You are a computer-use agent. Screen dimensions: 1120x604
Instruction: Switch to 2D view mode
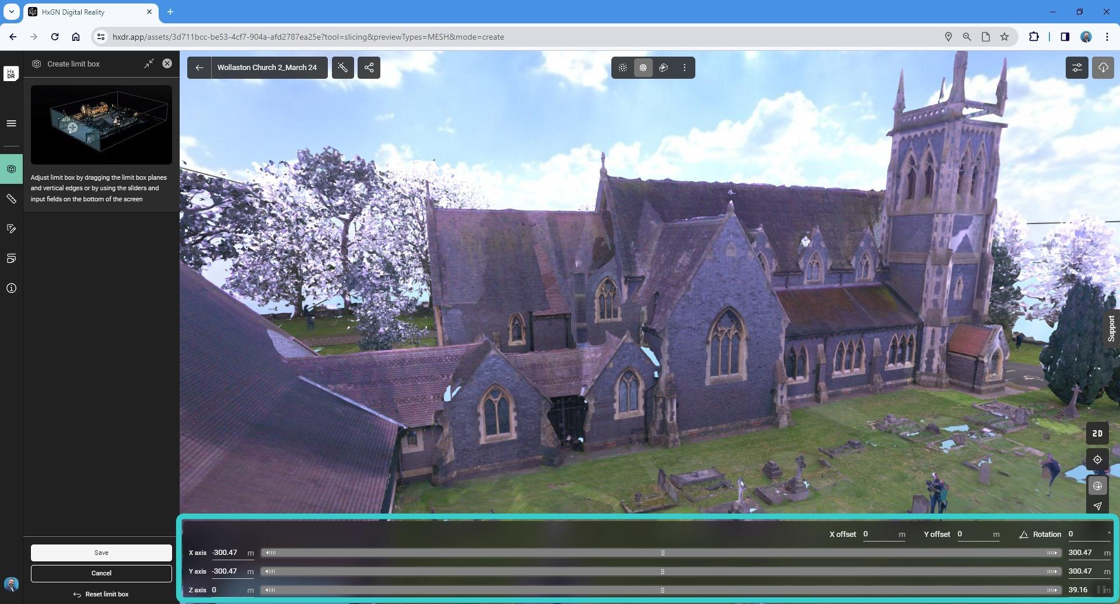click(x=1097, y=433)
